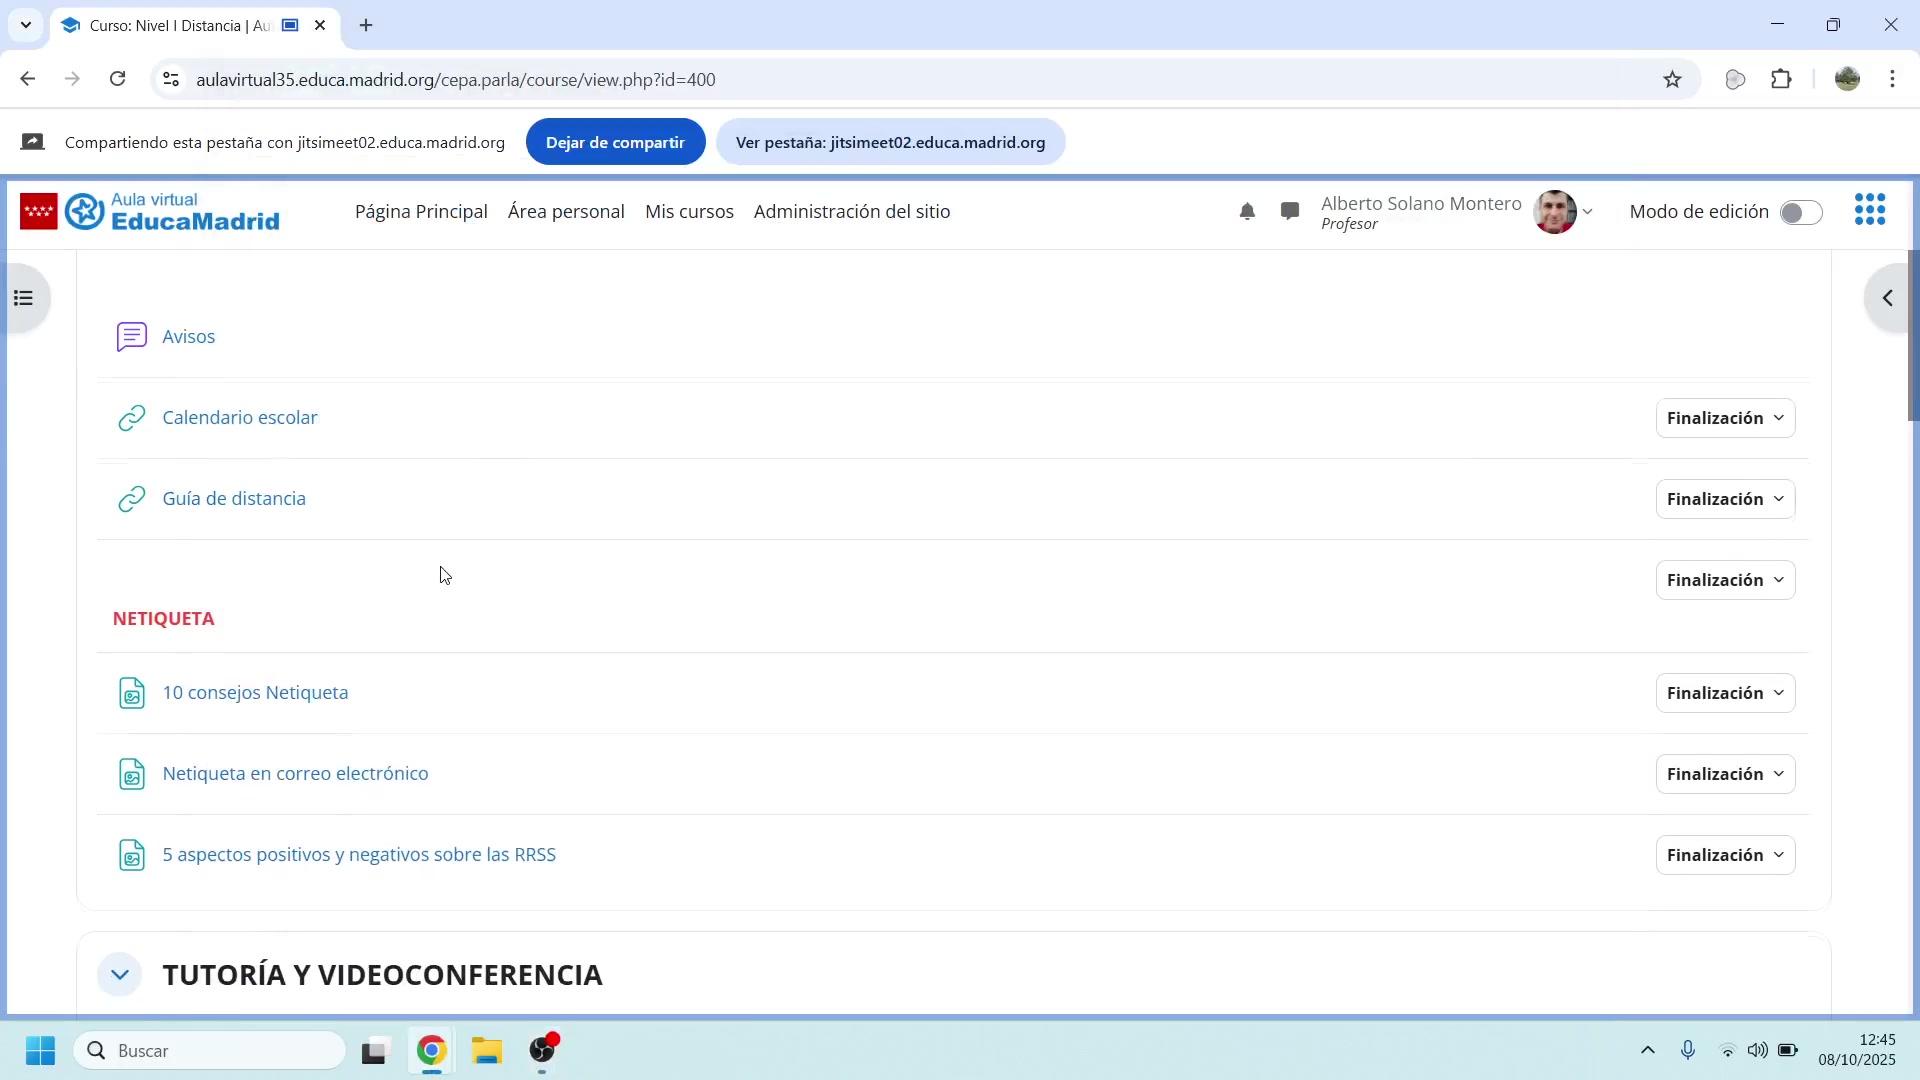Image resolution: width=1920 pixels, height=1080 pixels.
Task: Click the Windows taskbar search box
Action: 210,1051
